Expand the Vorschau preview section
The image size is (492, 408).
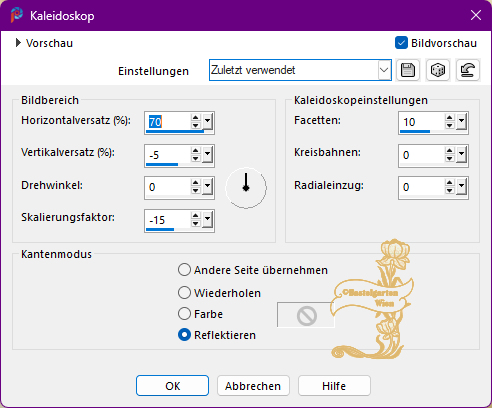click(18, 43)
